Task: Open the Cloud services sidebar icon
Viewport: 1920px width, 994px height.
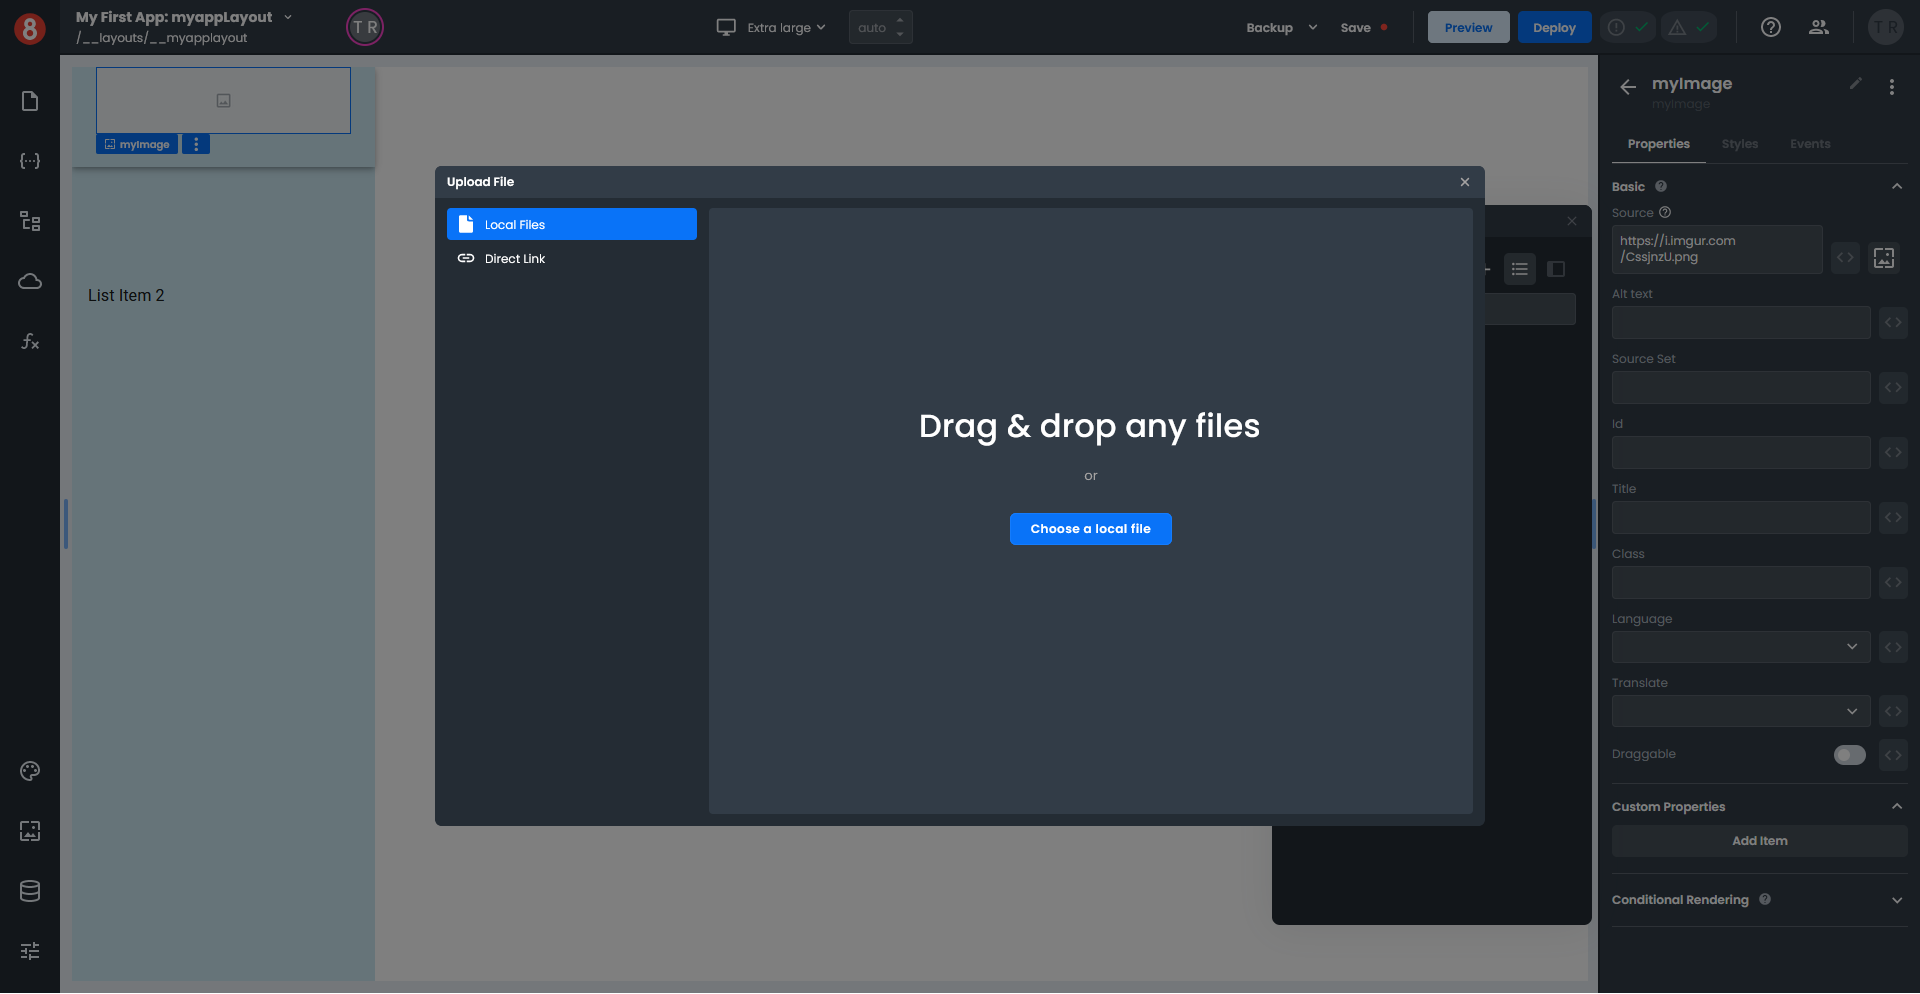Action: click(30, 281)
